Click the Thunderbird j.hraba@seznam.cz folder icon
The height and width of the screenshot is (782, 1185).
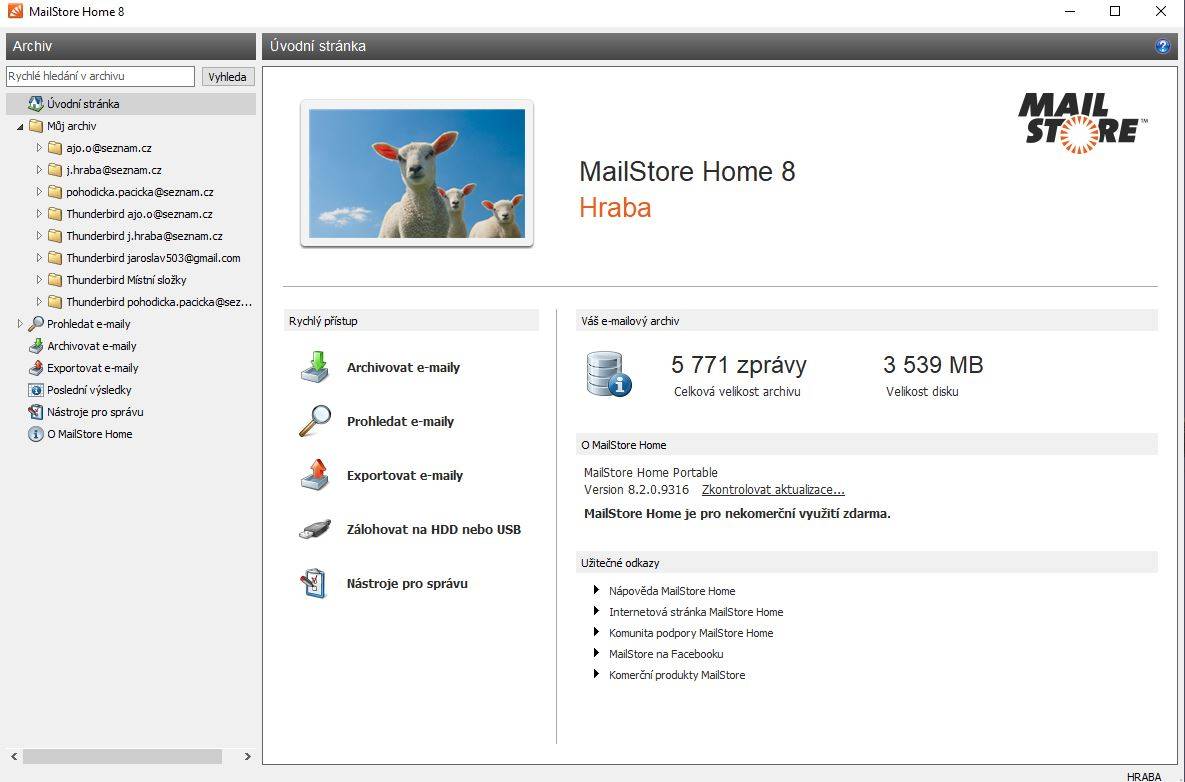click(54, 236)
